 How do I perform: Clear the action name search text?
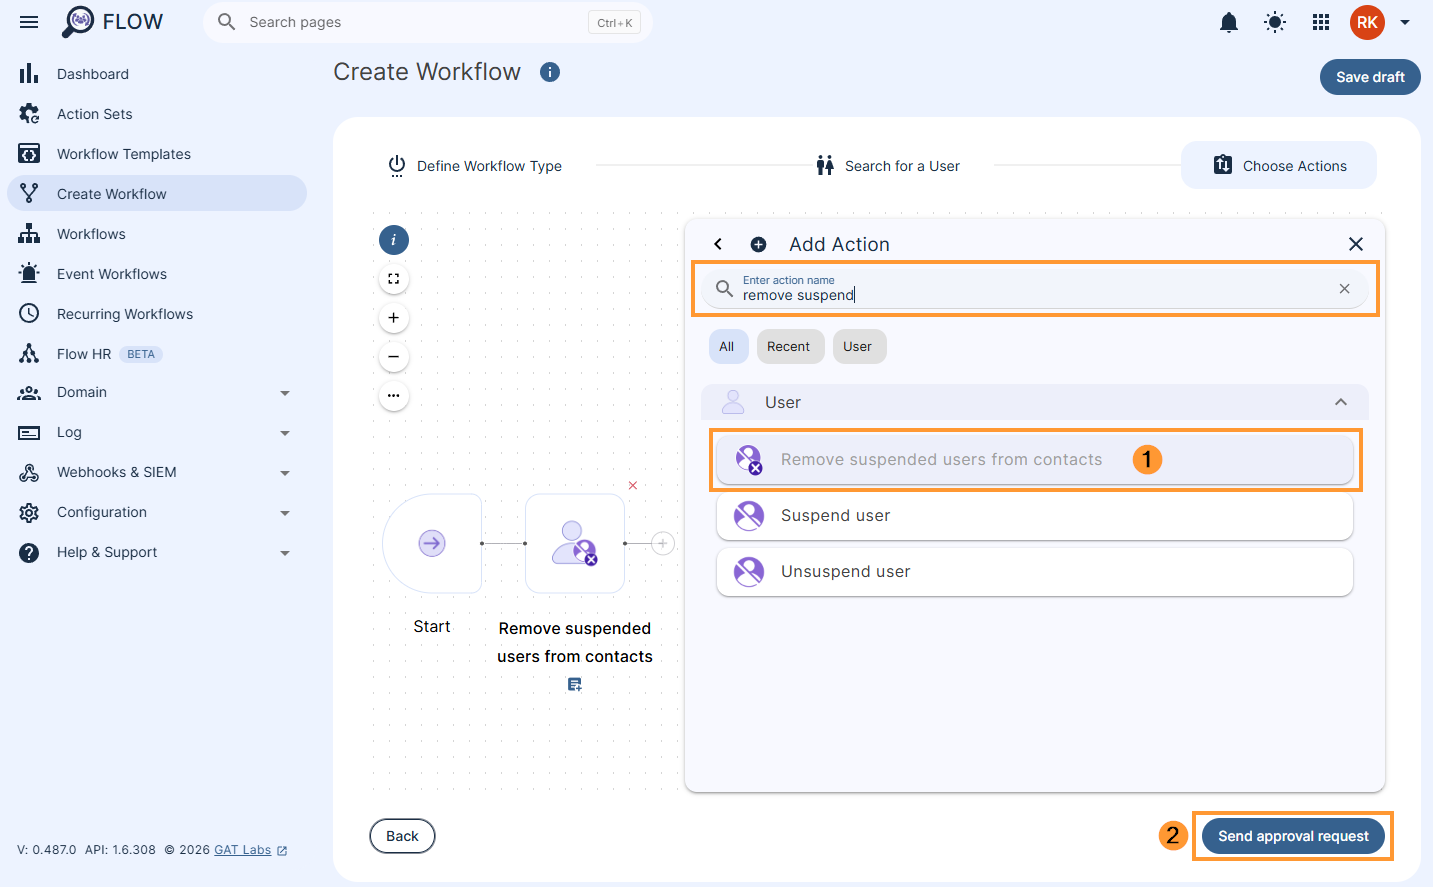pyautogui.click(x=1345, y=289)
